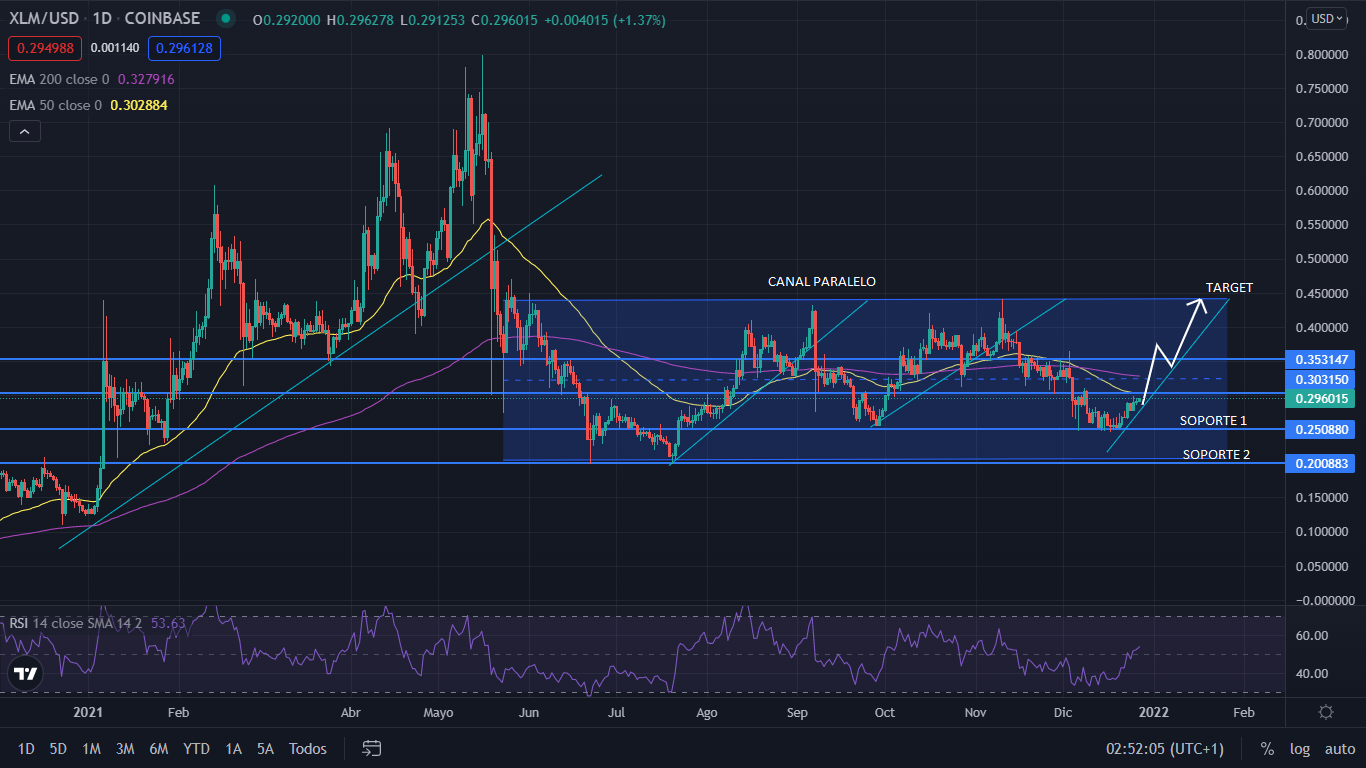Open the USD currency dropdown

coord(1326,17)
